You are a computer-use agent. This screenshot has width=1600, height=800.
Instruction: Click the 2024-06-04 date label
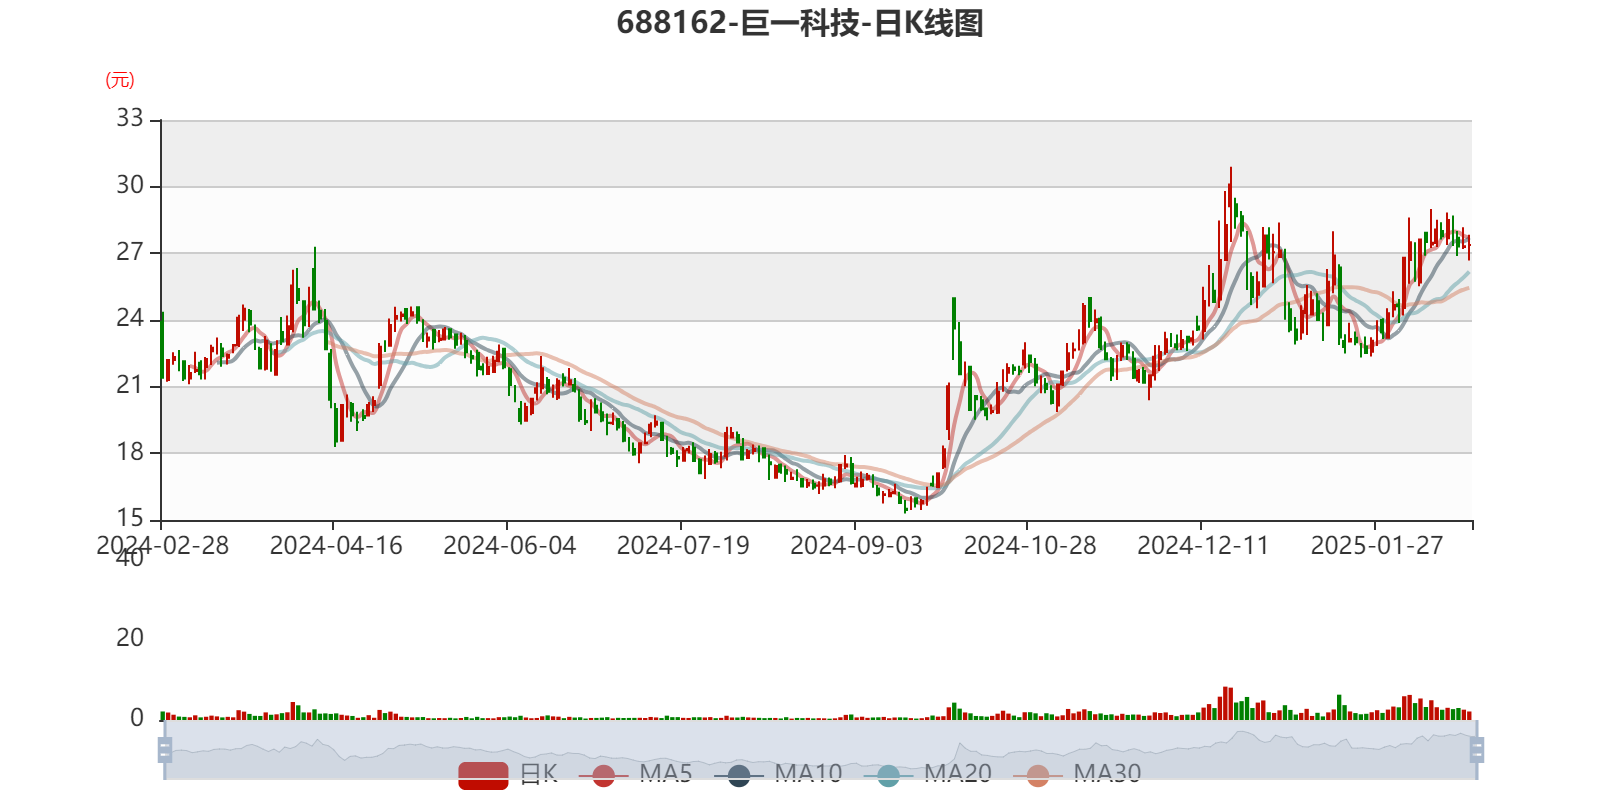coord(510,546)
